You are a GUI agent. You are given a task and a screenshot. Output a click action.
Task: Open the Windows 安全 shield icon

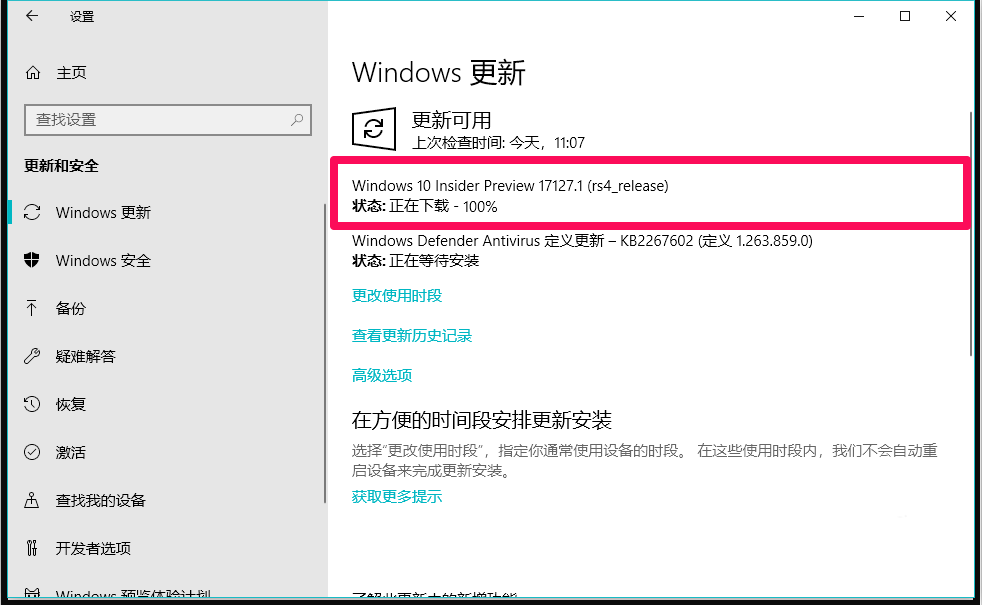coord(32,260)
